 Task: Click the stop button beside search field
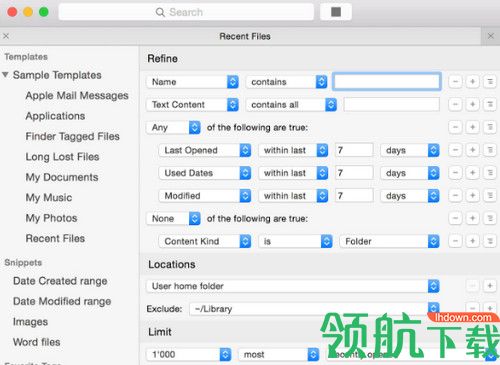[336, 12]
